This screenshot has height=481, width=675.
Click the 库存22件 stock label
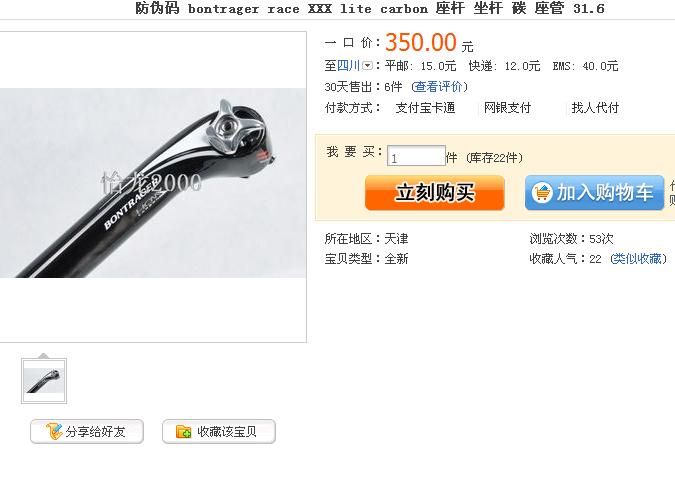[x=494, y=158]
